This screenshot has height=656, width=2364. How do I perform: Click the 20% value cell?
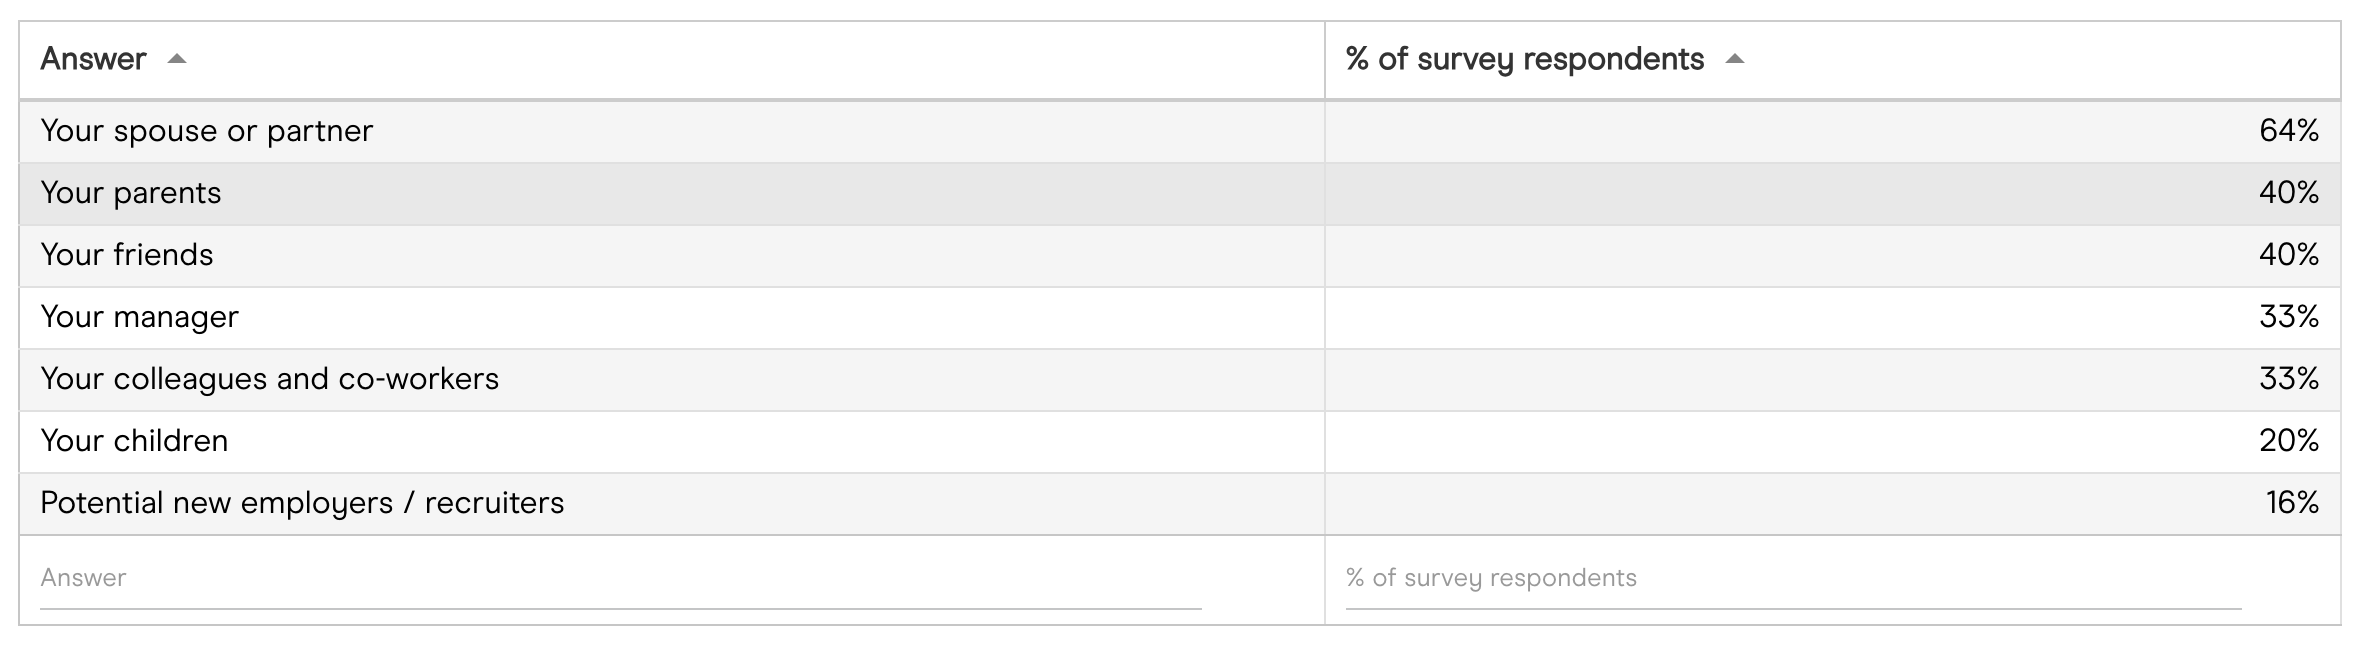click(2288, 441)
